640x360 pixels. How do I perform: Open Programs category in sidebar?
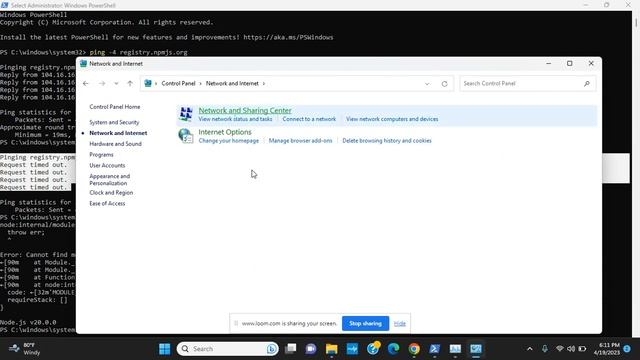coord(101,155)
